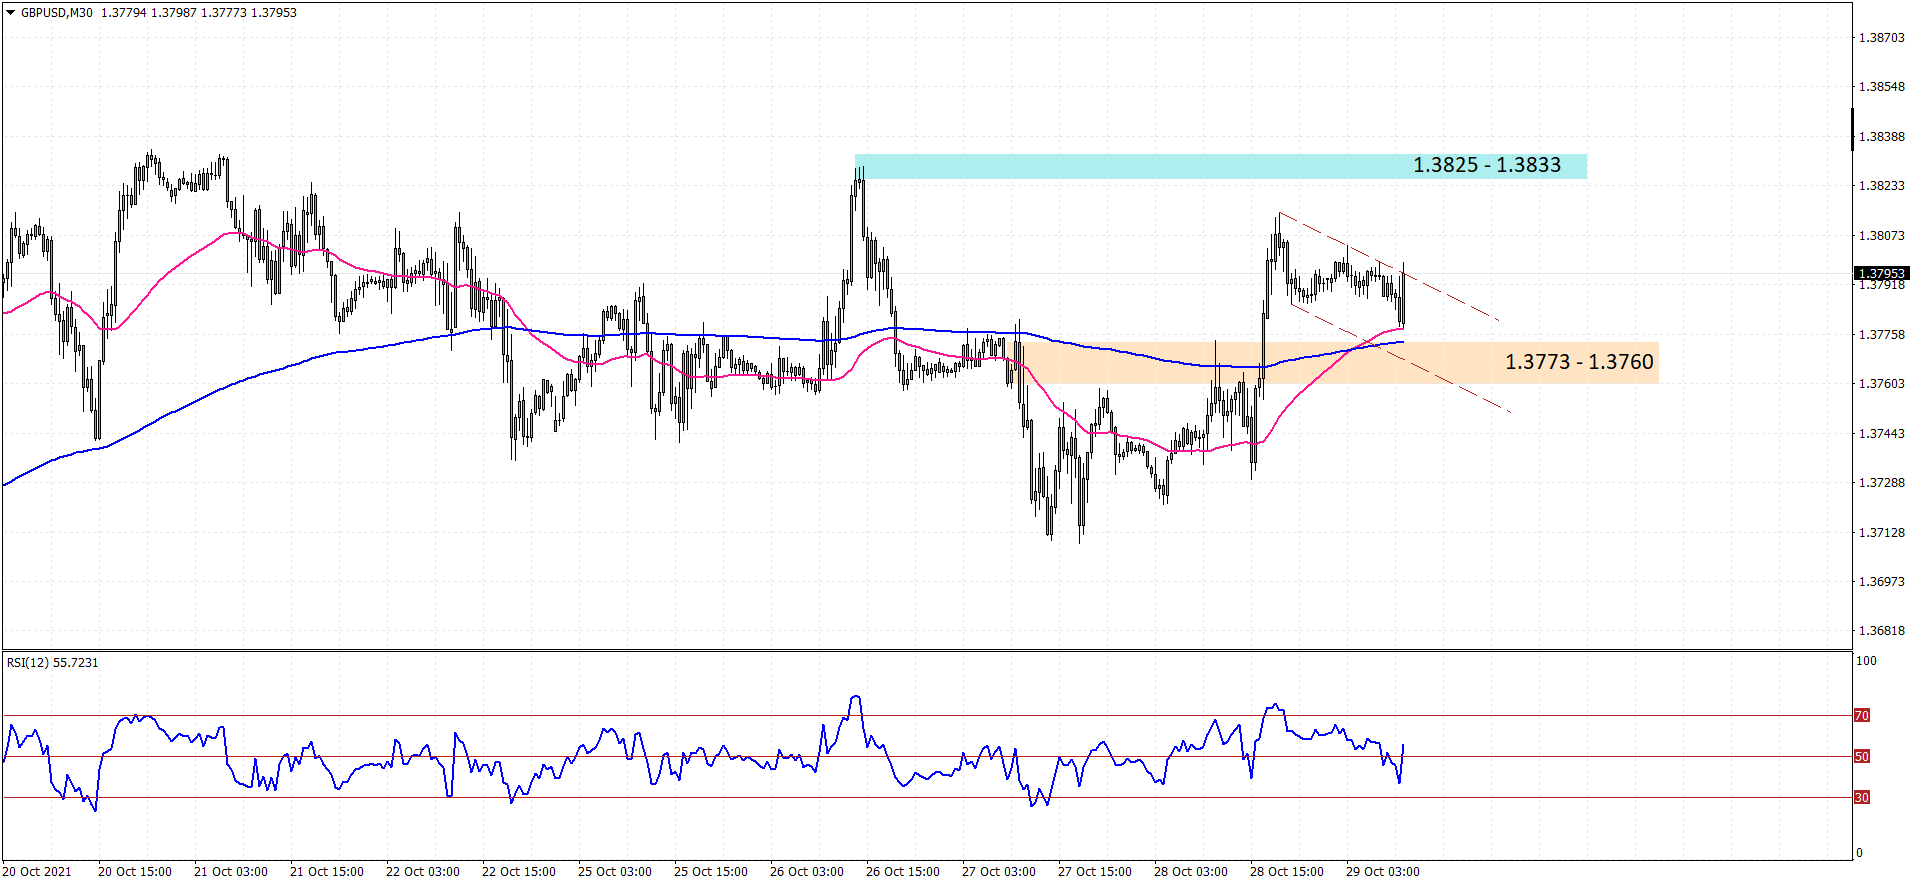The image size is (1916, 884).
Task: Click the 25 Oct 03:00 time axis label
Action: 615,872
